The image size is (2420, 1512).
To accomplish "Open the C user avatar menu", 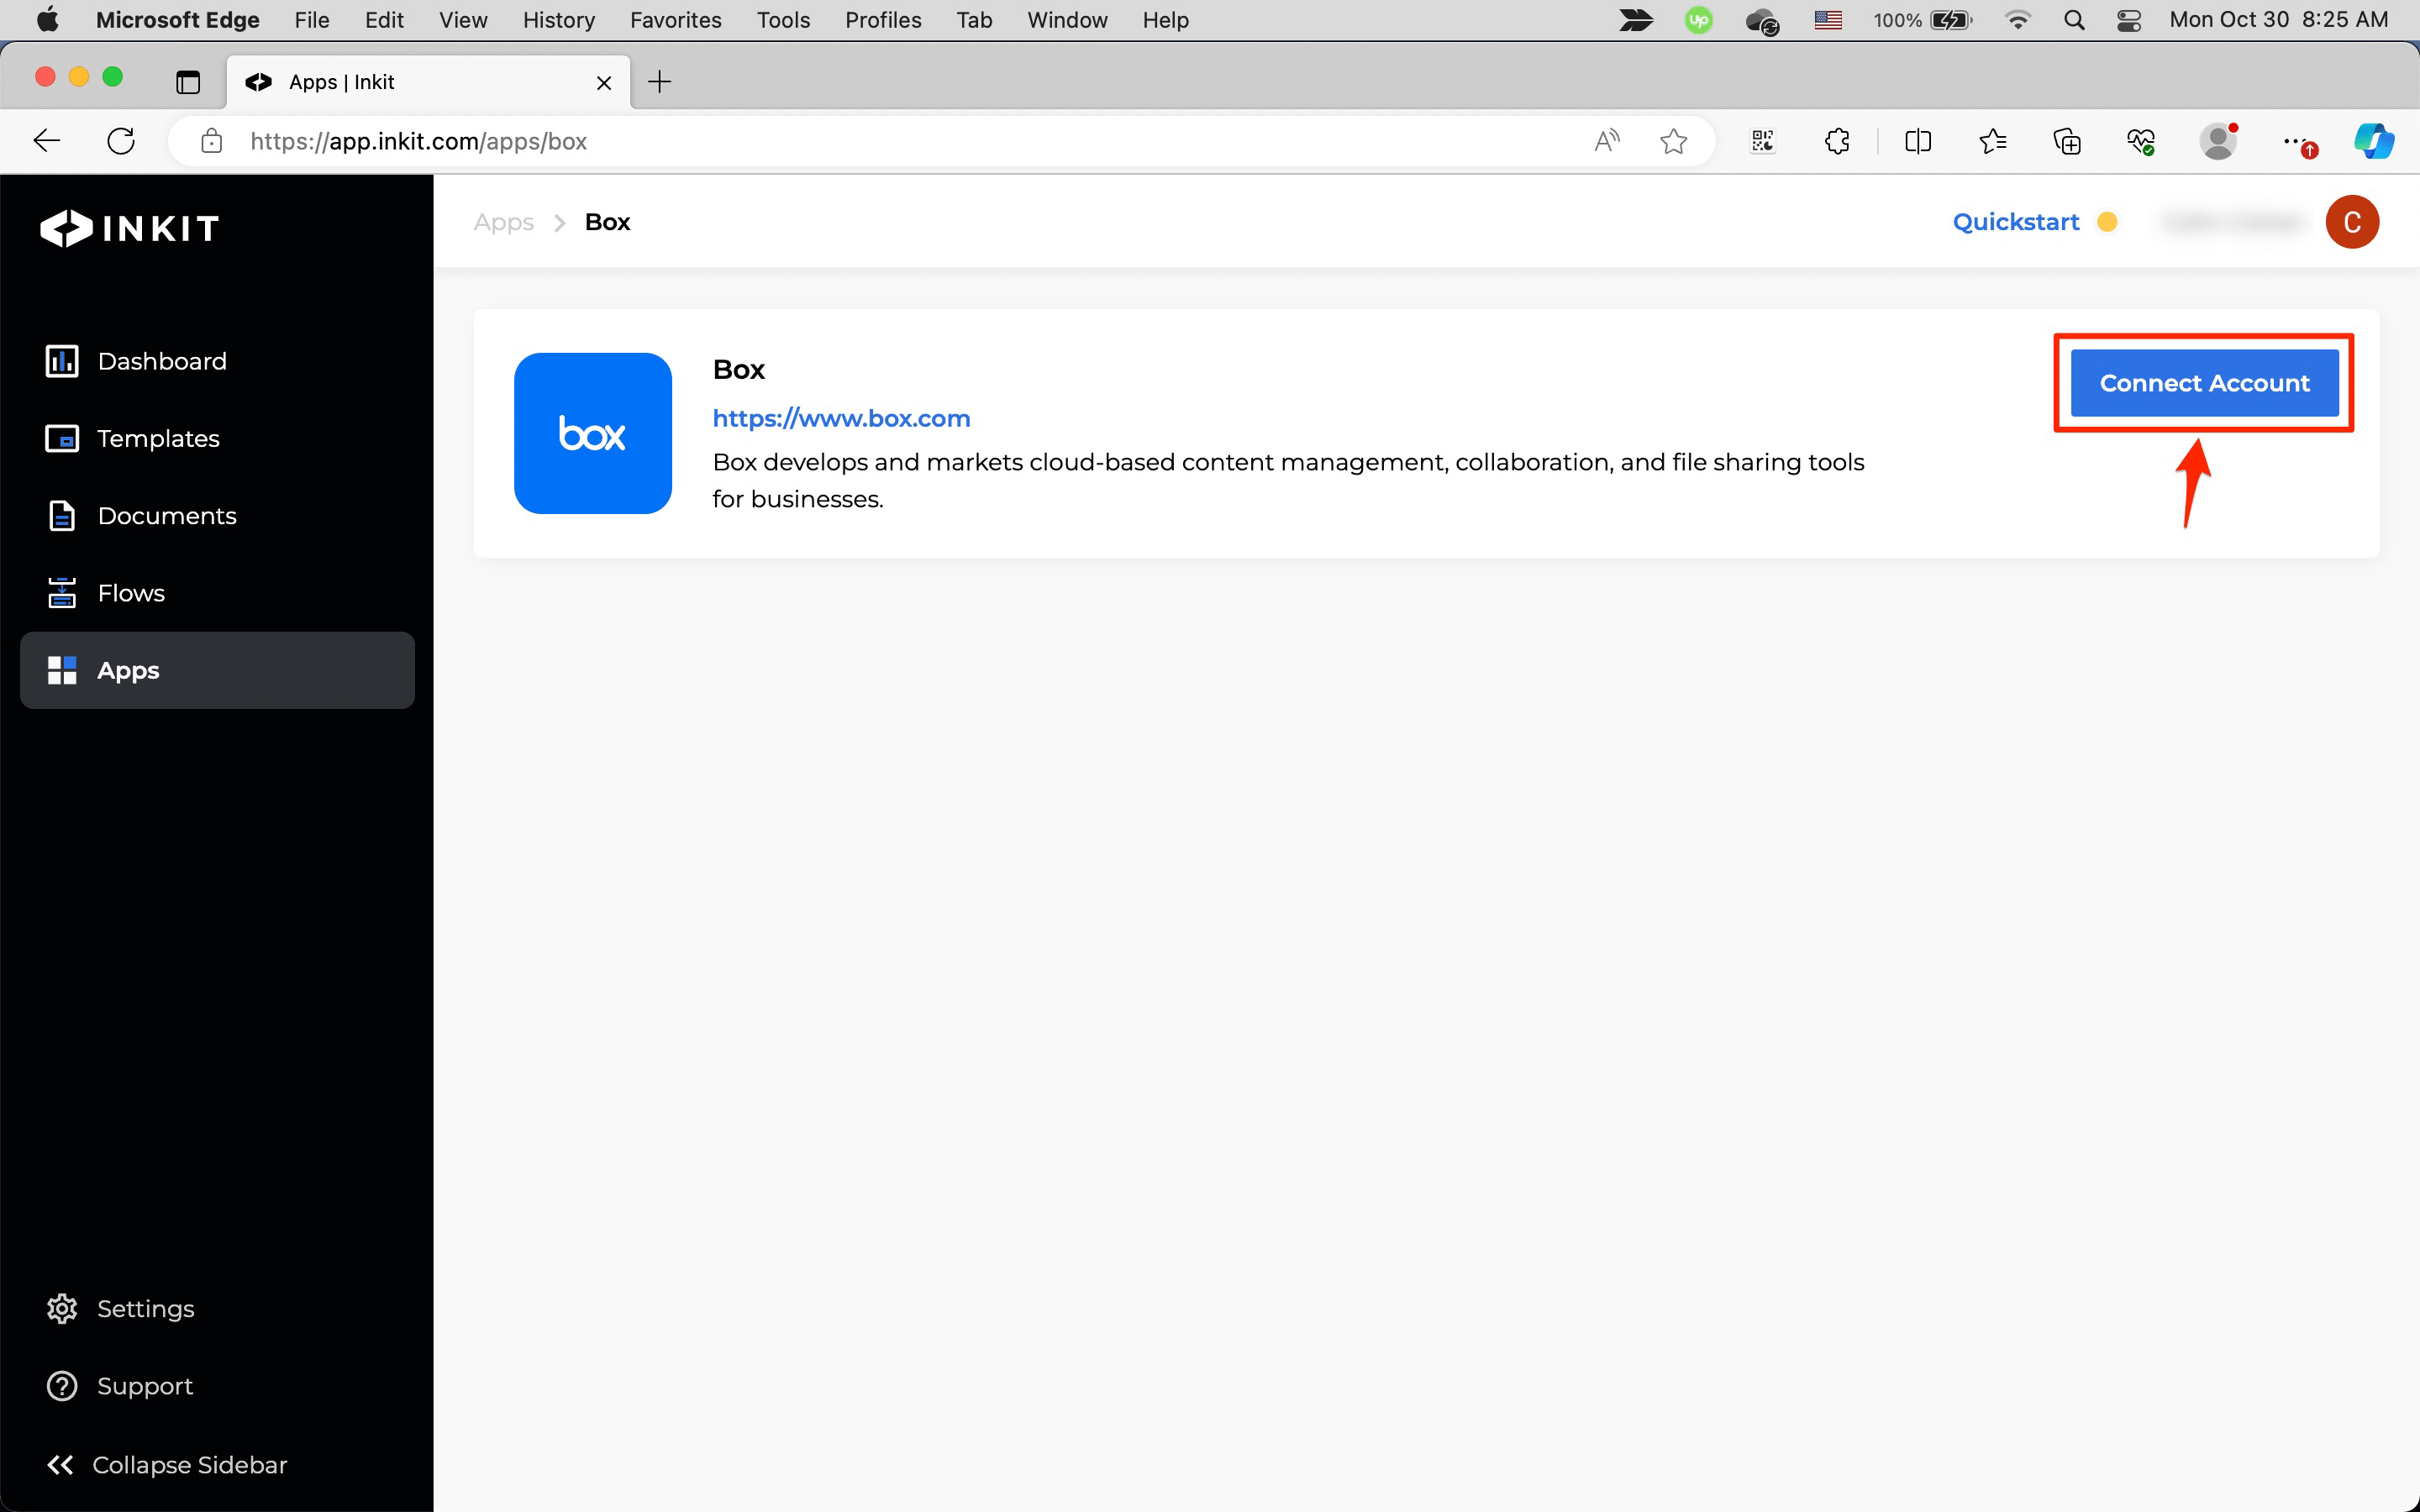I will pos(2351,222).
